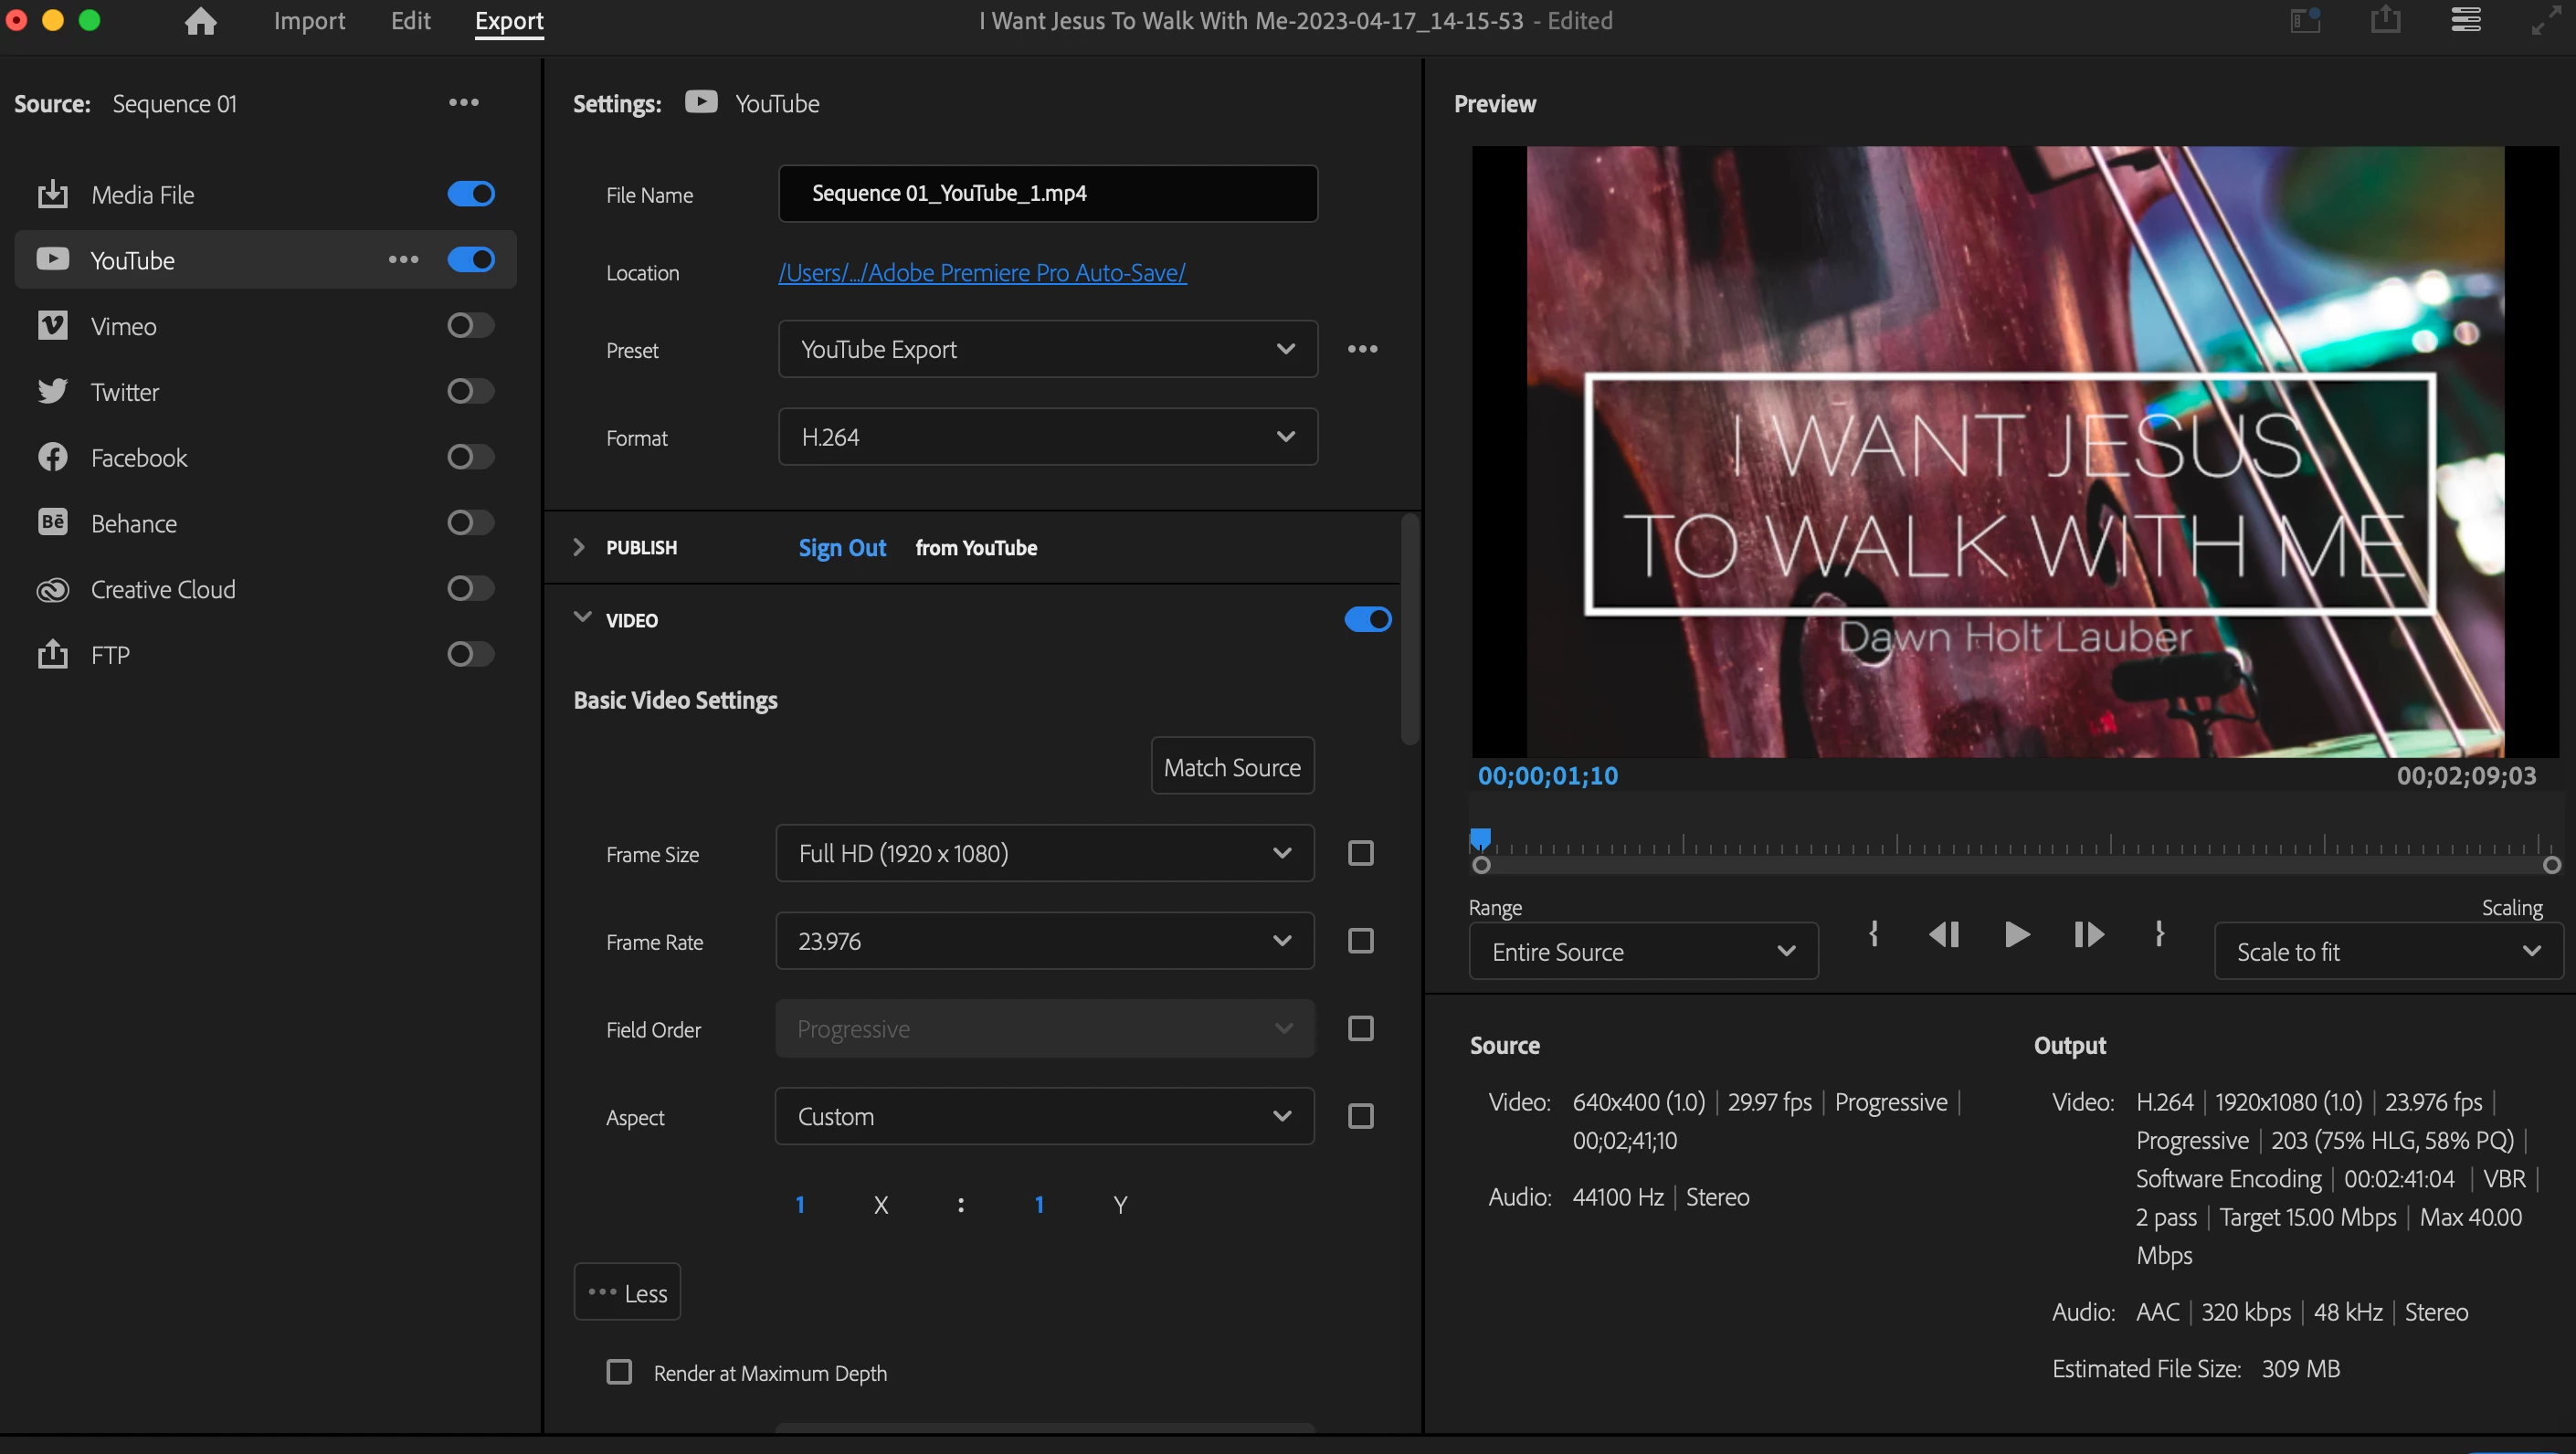Open the Adobe Premiere Pro Auto-Save location link
The height and width of the screenshot is (1454, 2576).
pos(982,273)
